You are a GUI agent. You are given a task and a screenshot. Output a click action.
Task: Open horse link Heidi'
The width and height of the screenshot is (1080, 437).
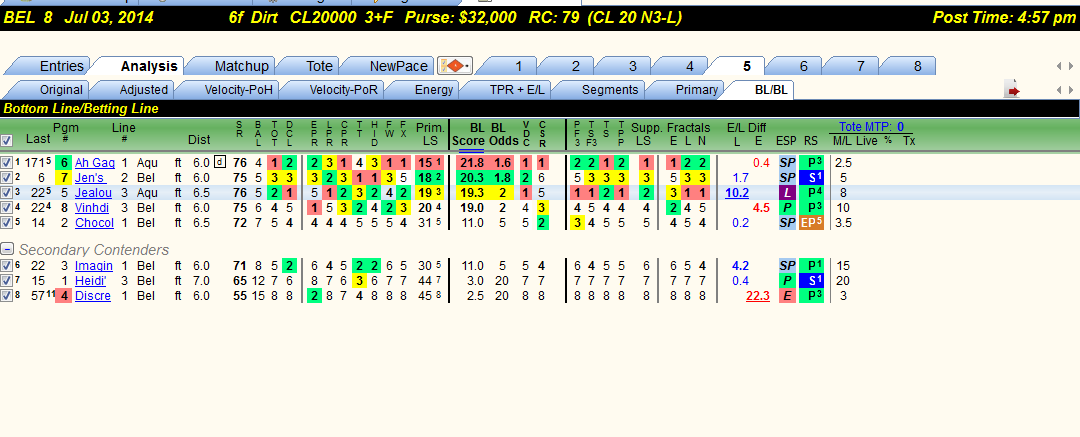92,281
